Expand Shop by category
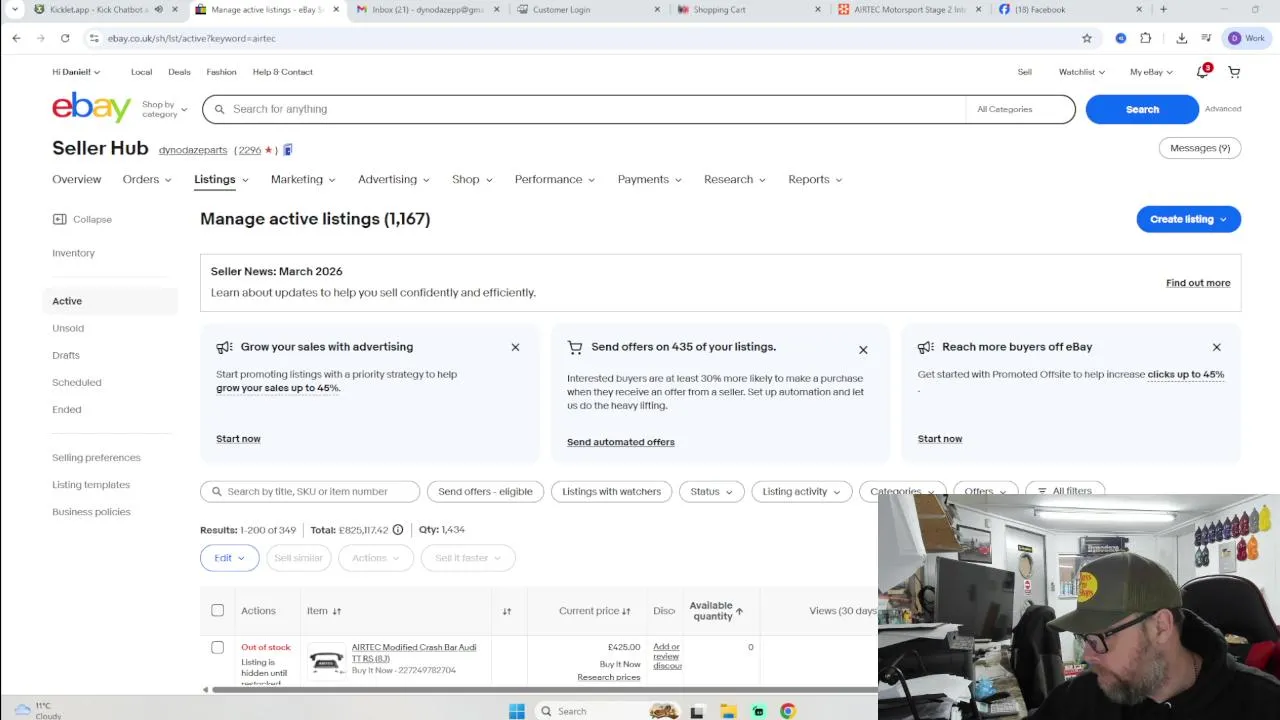The height and width of the screenshot is (720, 1280). (164, 109)
